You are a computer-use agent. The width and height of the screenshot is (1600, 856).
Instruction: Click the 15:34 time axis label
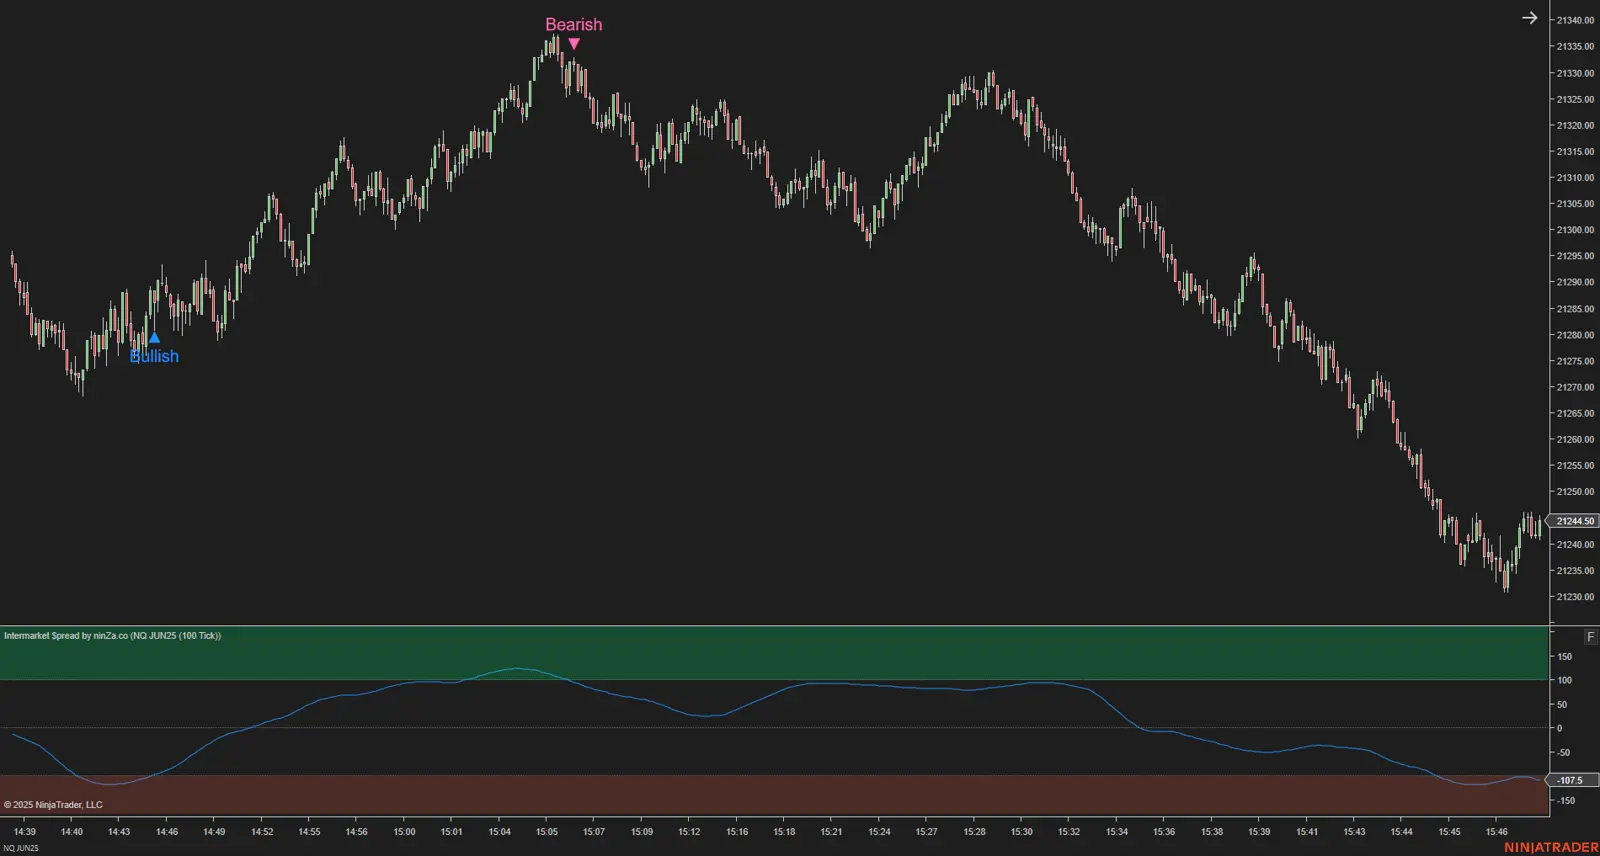[x=1116, y=832]
